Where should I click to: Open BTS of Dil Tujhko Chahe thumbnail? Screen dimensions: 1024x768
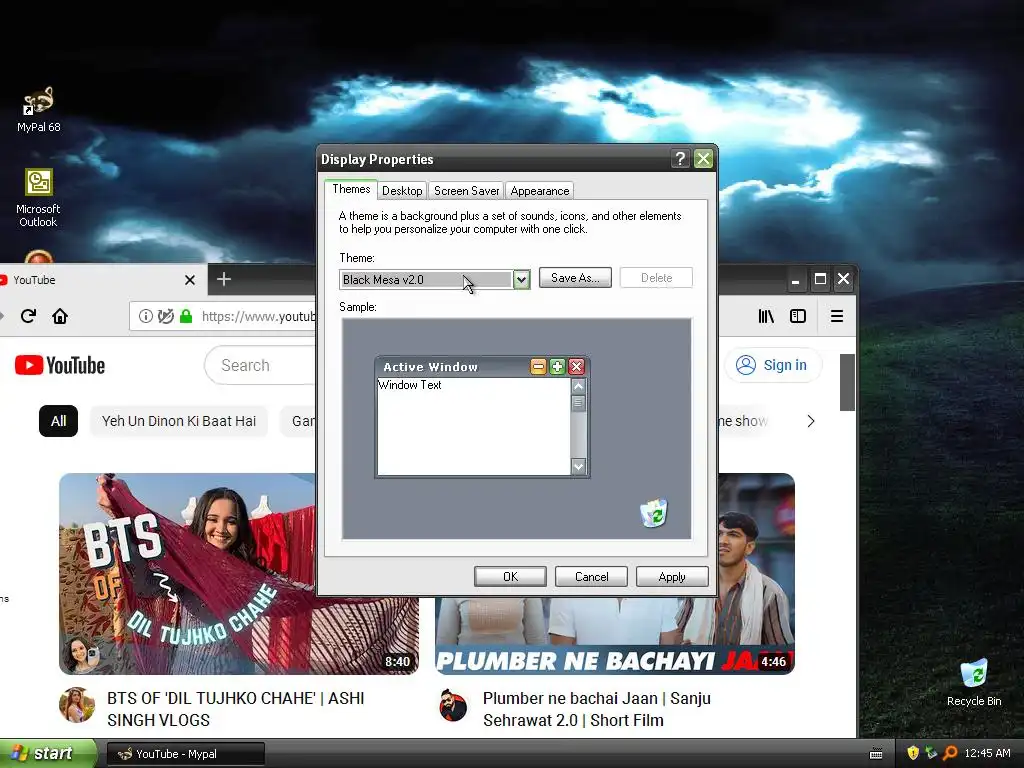(x=239, y=574)
